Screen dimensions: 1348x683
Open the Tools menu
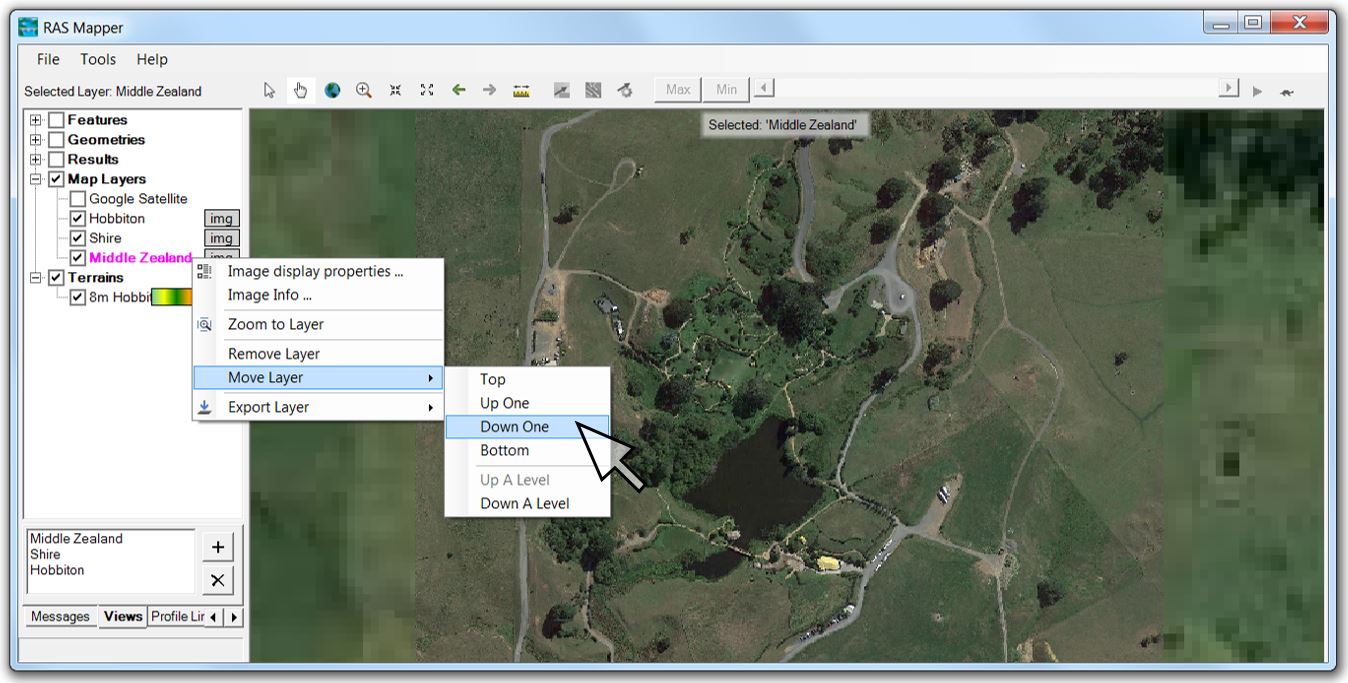[x=98, y=59]
